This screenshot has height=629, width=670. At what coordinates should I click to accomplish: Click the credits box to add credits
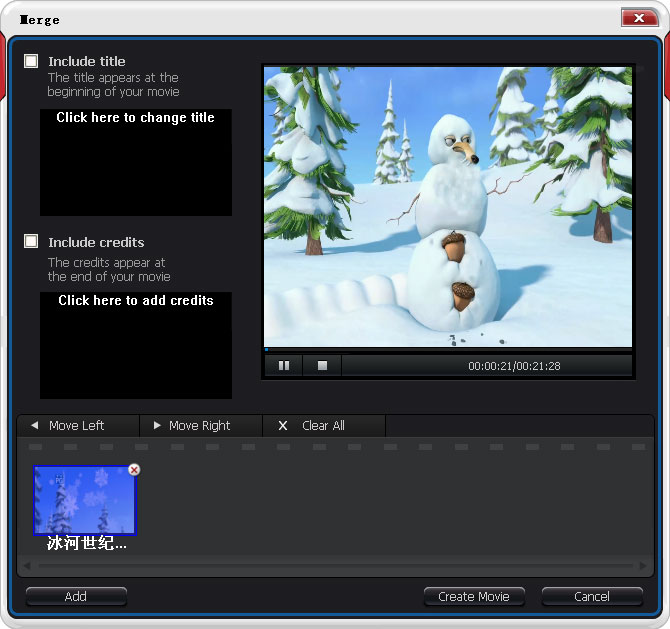tap(136, 345)
